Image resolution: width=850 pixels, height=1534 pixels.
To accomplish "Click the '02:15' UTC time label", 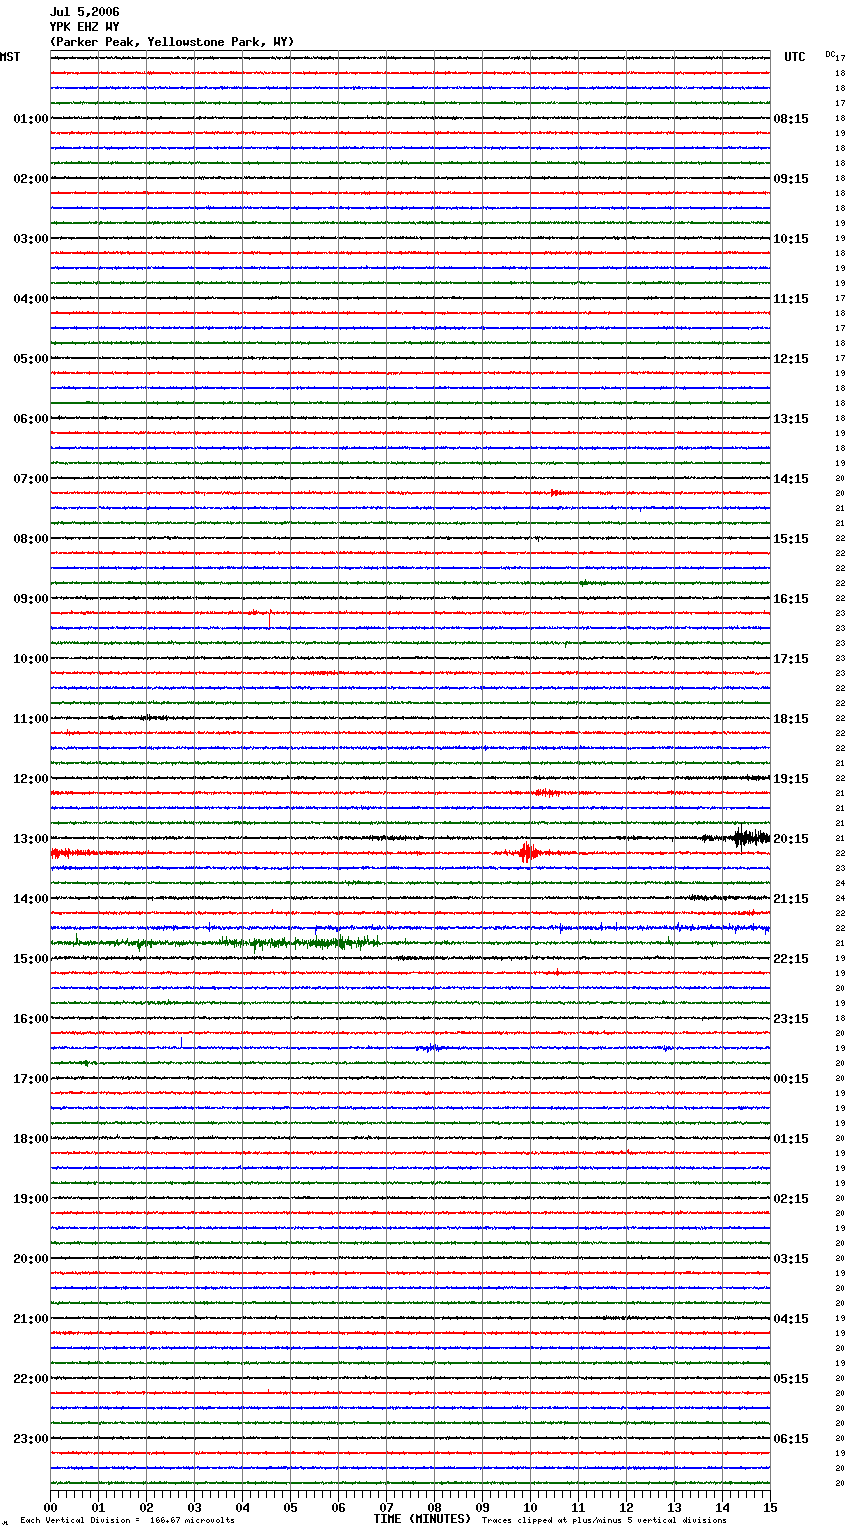I will (x=791, y=1199).
